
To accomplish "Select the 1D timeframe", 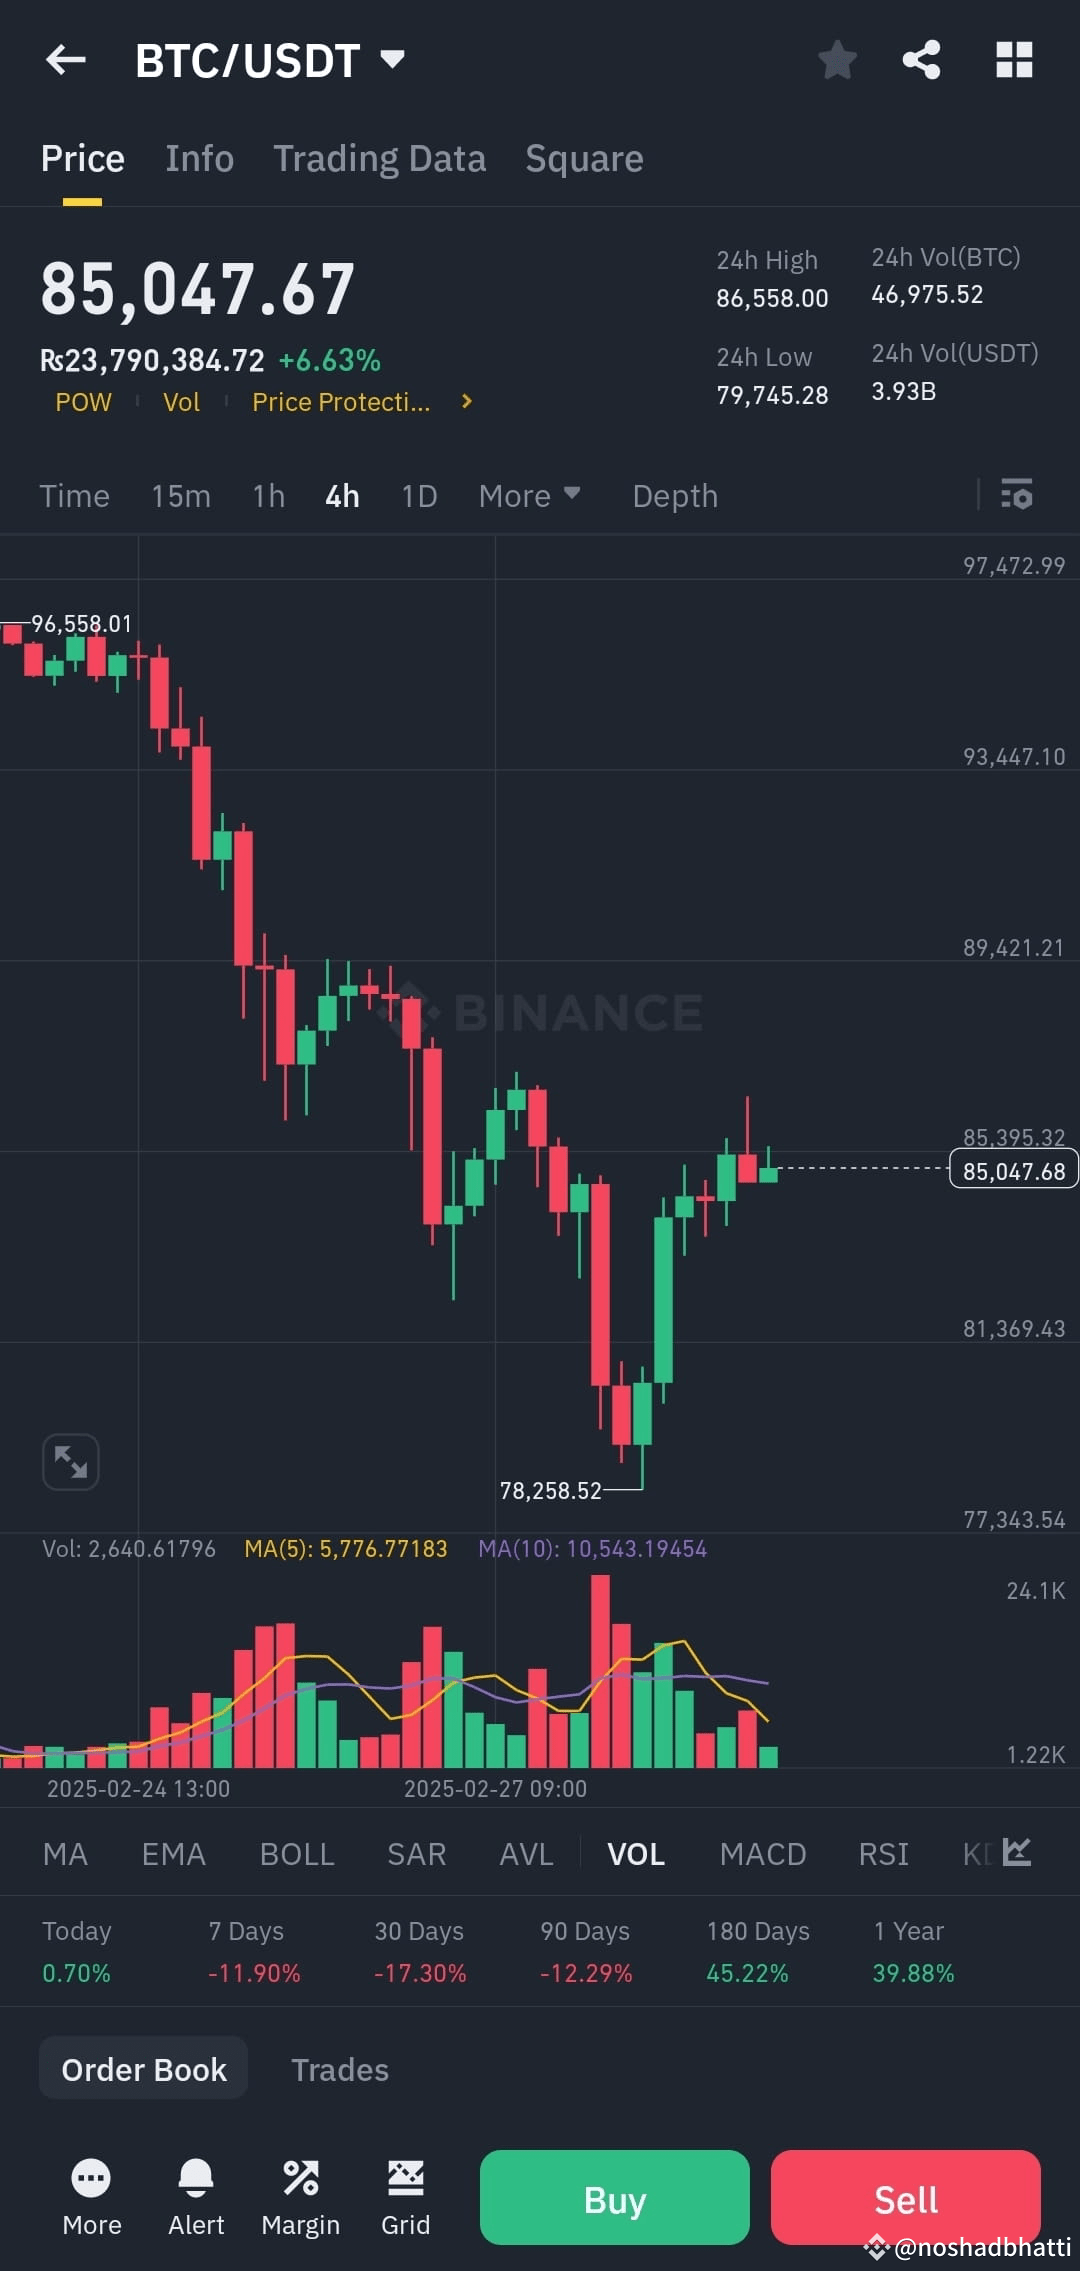I will [418, 495].
